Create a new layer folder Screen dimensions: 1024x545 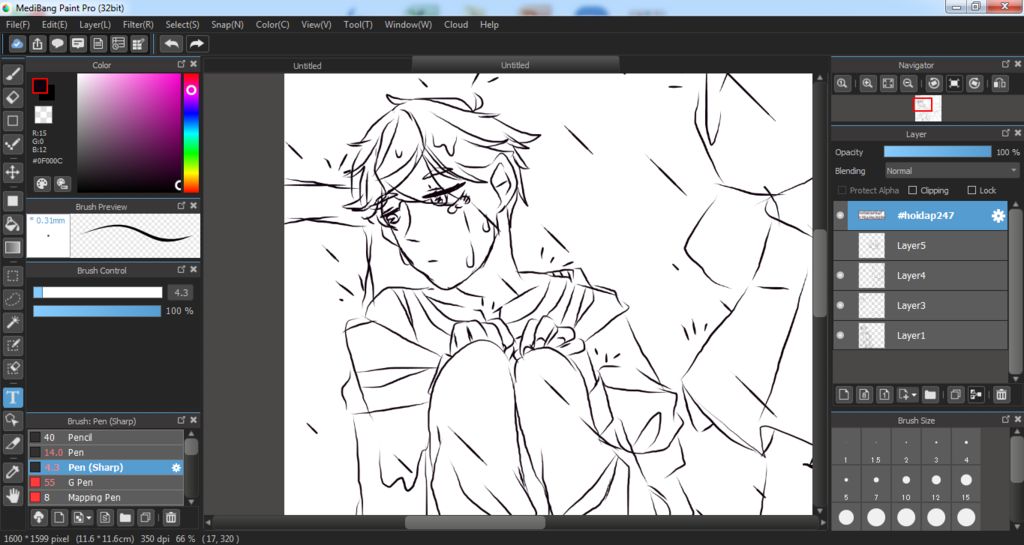pos(930,394)
